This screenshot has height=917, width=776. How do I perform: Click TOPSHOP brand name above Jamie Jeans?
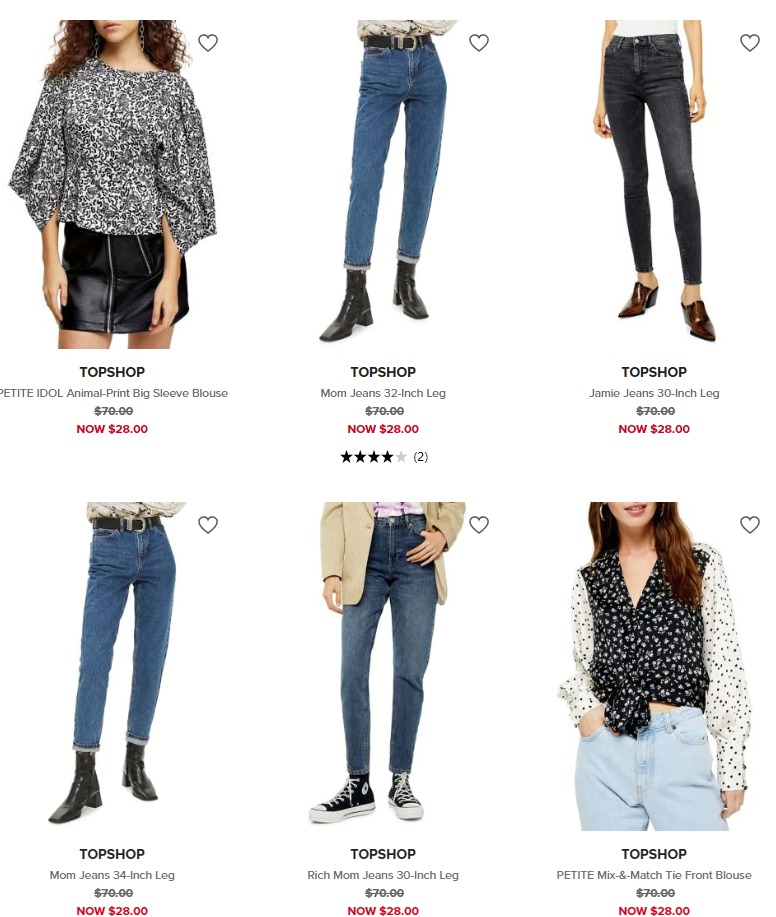click(x=654, y=372)
